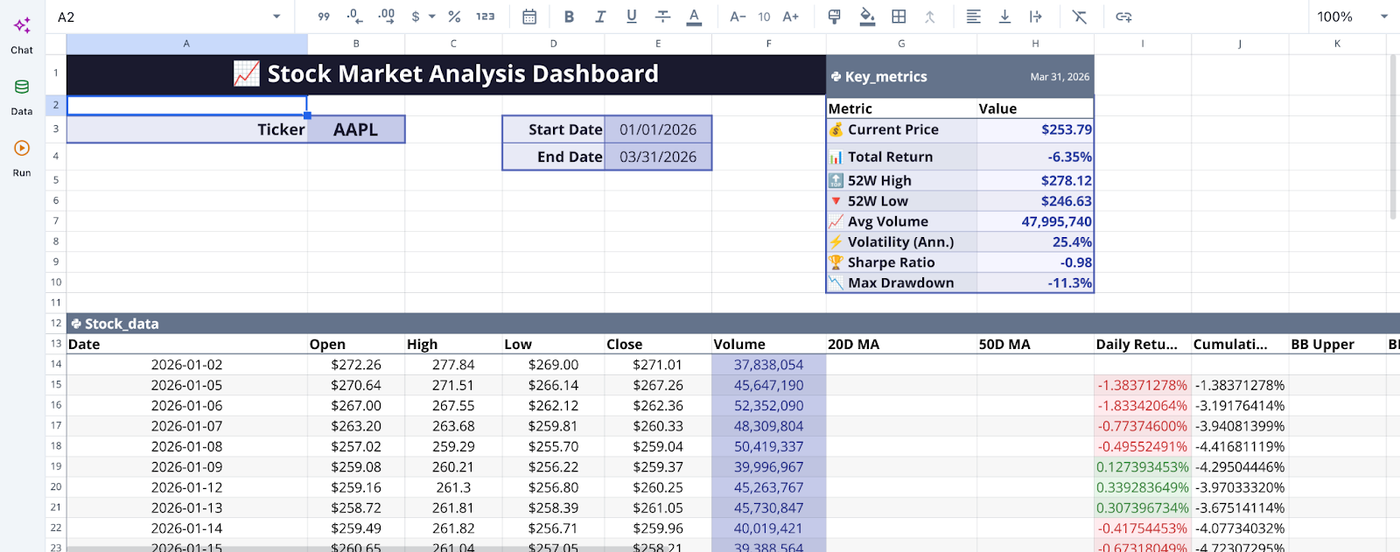This screenshot has width=1400, height=552.
Task: Apply percent number format
Action: (454, 16)
